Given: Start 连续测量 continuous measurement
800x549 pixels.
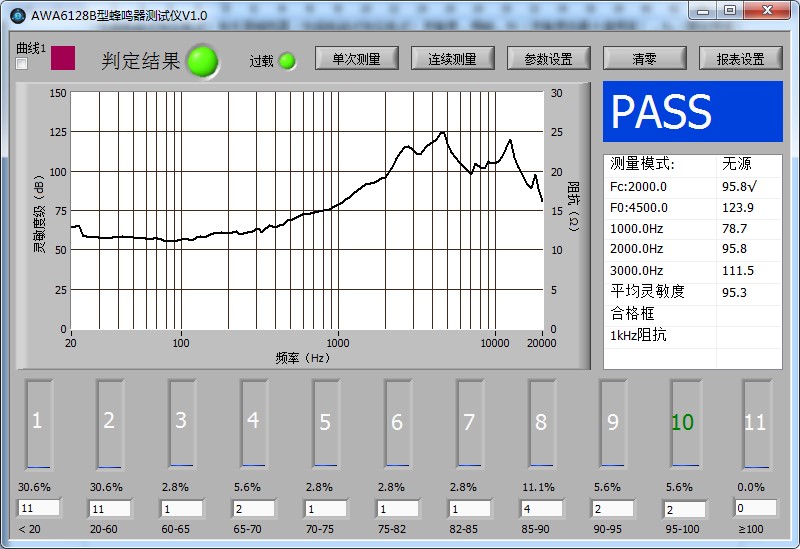Looking at the screenshot, I should click(452, 59).
